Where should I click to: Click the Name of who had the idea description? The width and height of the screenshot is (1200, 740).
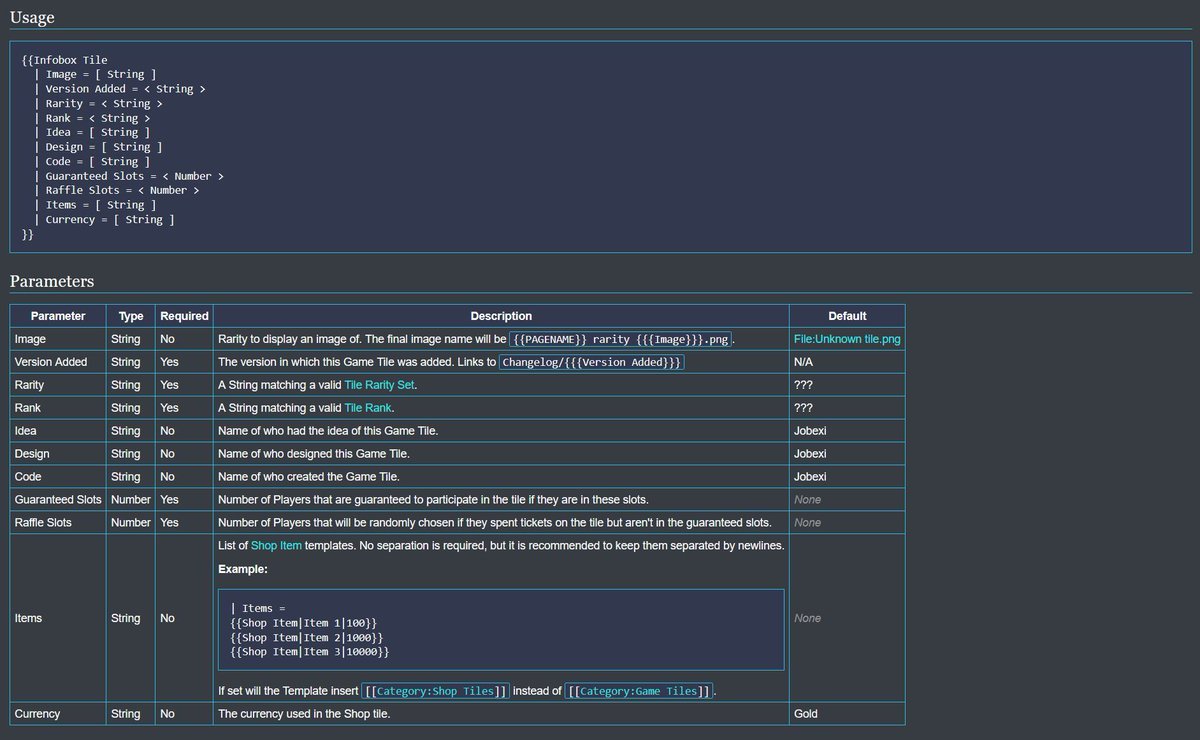[328, 431]
